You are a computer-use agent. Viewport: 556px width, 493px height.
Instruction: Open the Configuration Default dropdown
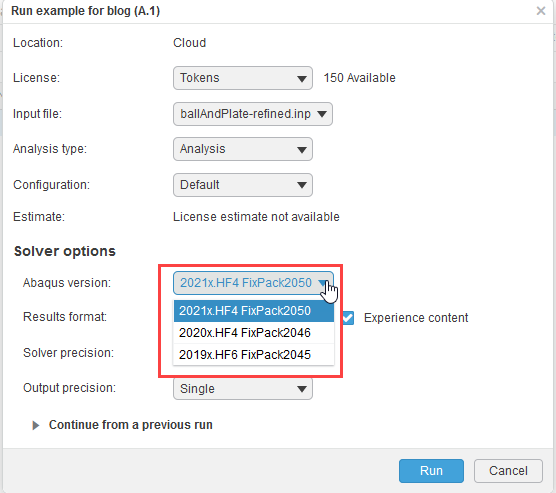pyautogui.click(x=243, y=185)
